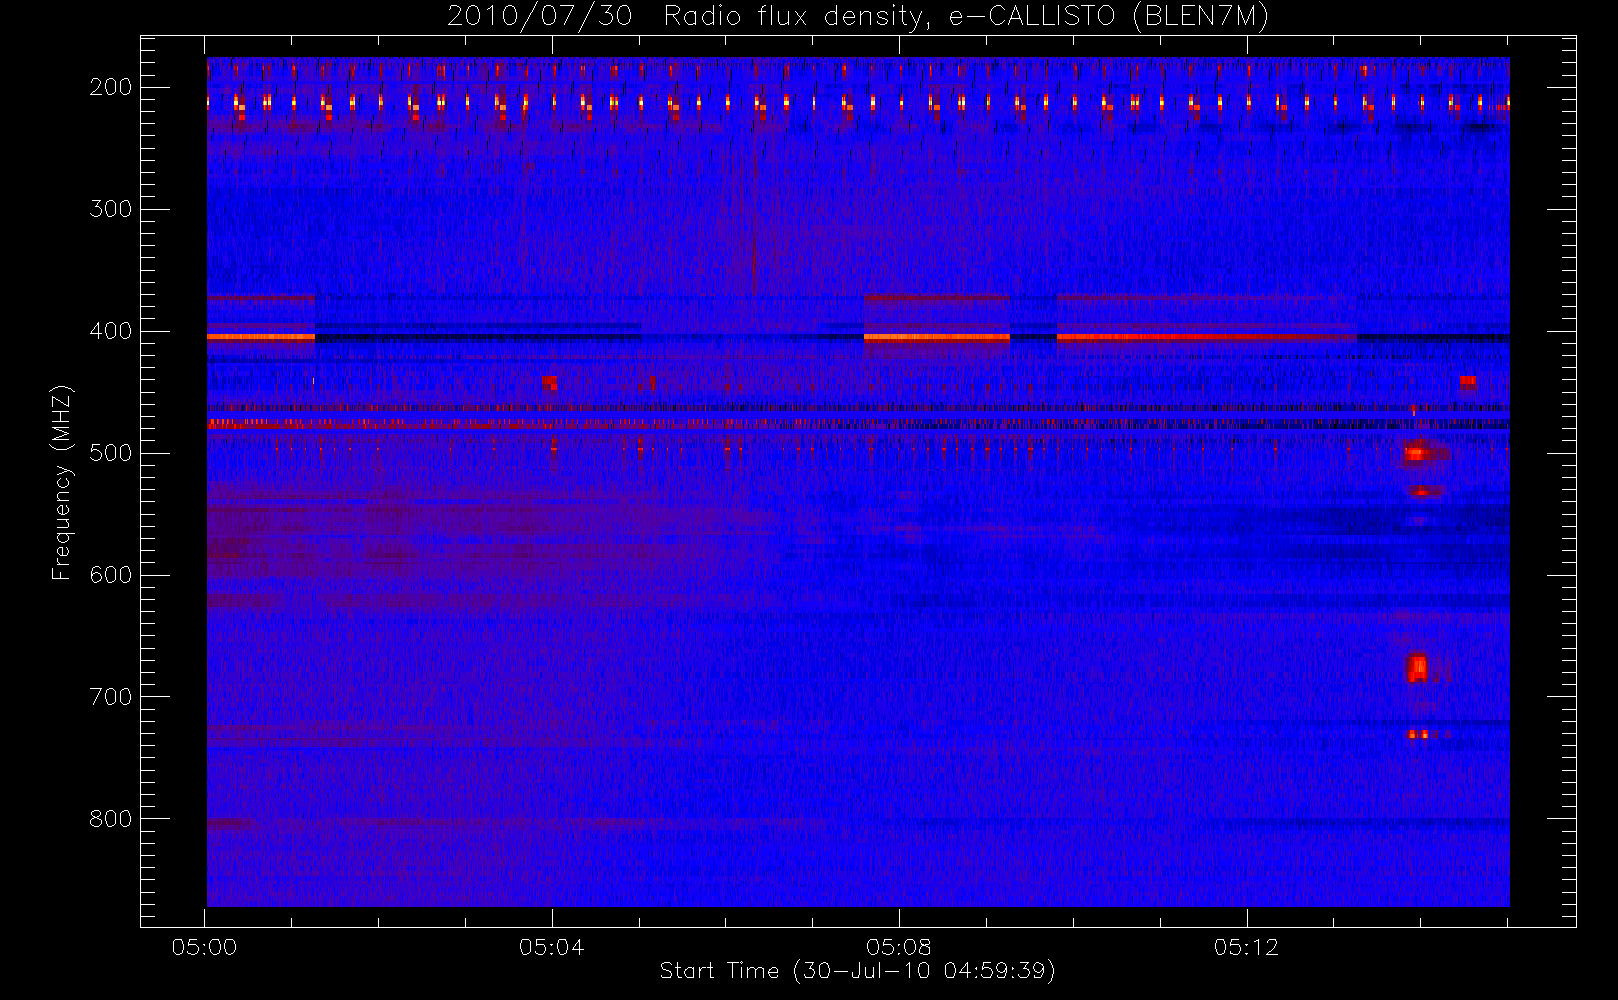Click the red spot near 440 MHz at 05:14:30

pyautogui.click(x=1467, y=381)
